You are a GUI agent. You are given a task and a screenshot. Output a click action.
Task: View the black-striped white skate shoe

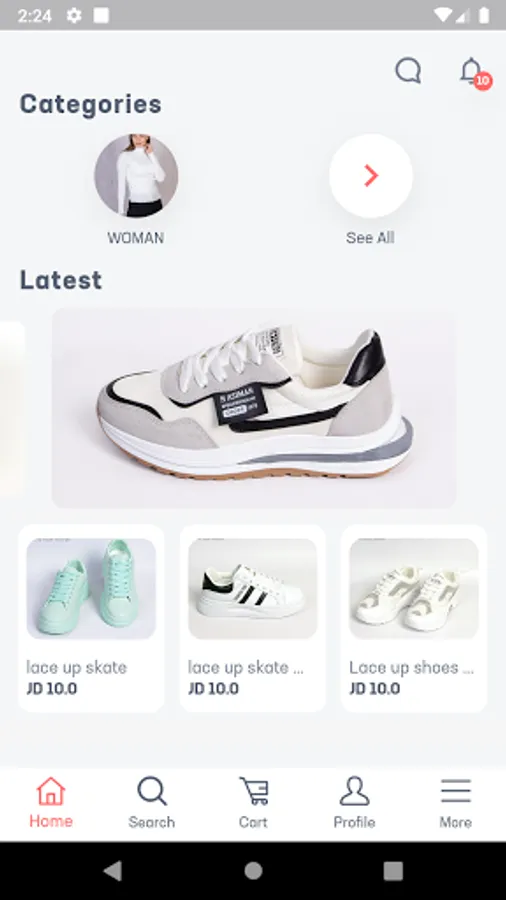pyautogui.click(x=252, y=618)
